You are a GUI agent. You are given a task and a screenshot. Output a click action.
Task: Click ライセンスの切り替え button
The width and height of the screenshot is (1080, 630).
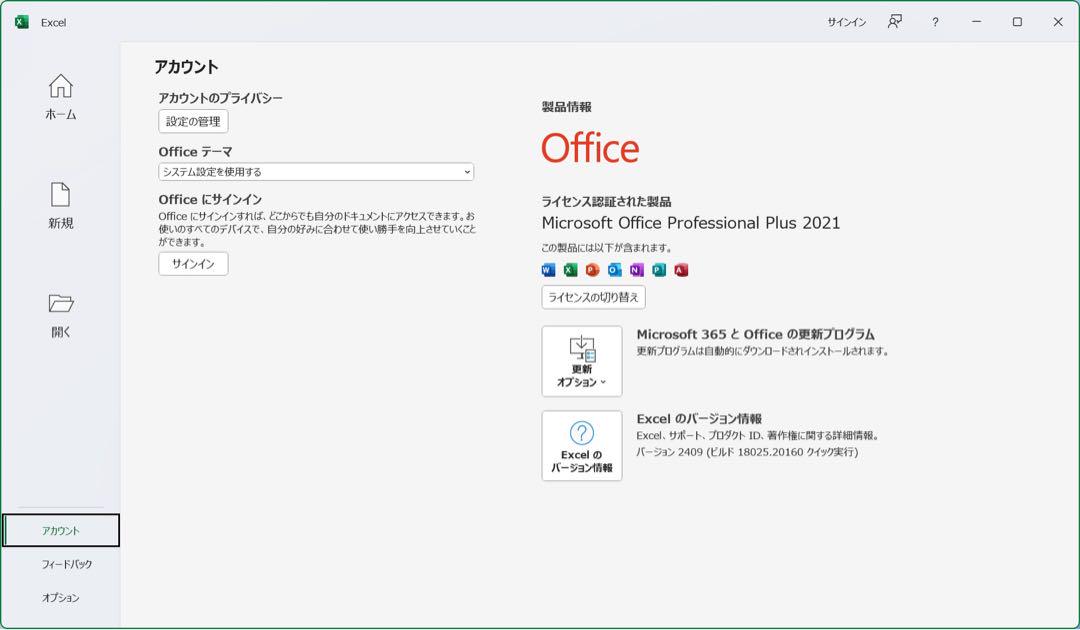point(594,297)
